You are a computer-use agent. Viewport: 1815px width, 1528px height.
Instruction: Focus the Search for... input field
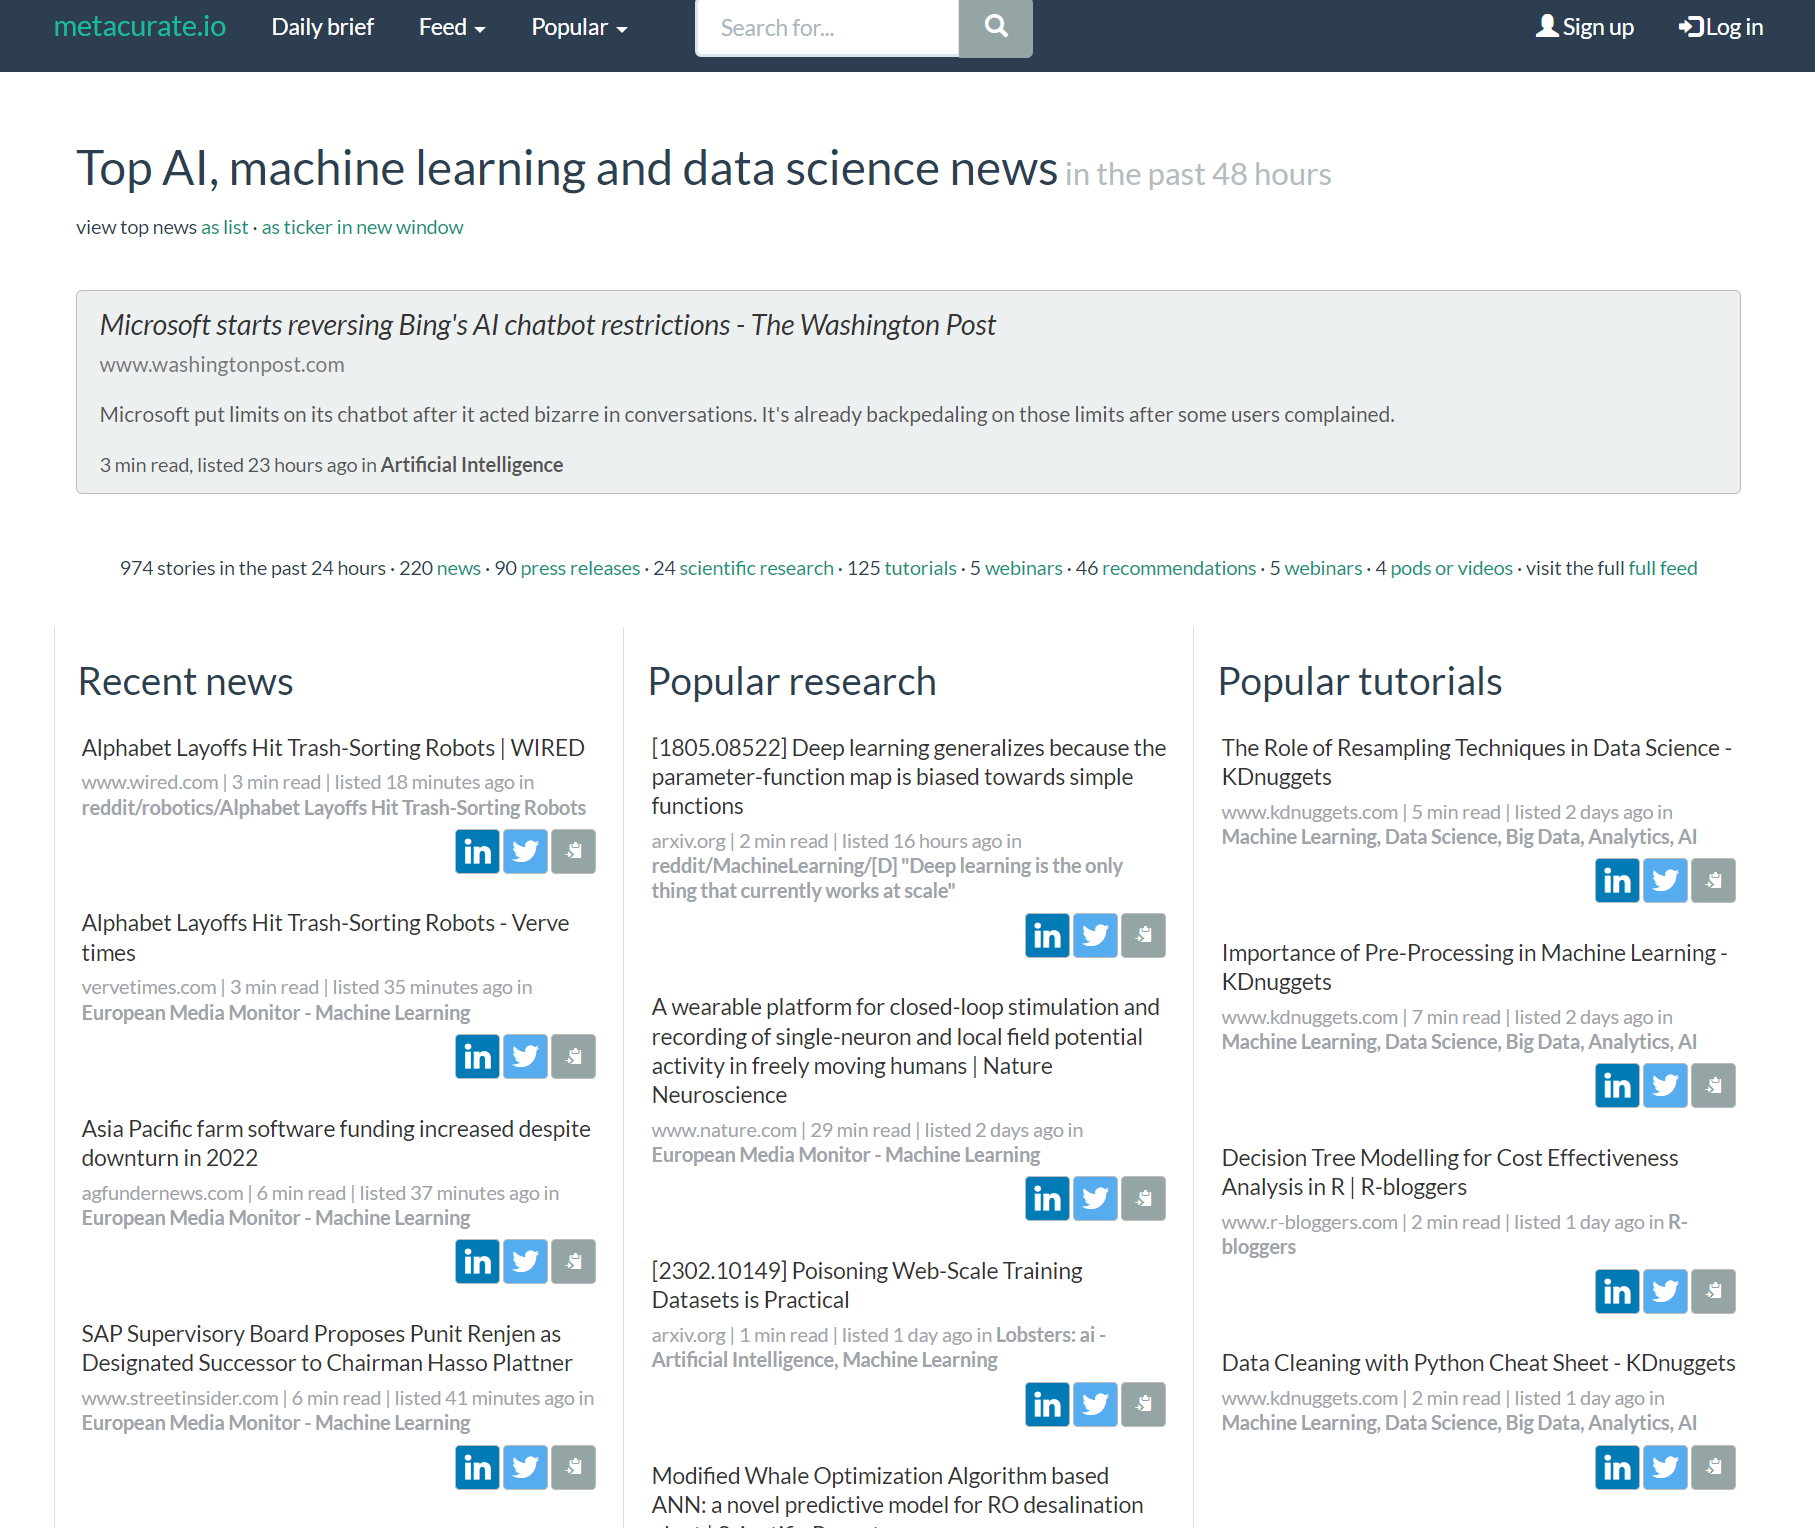point(827,28)
